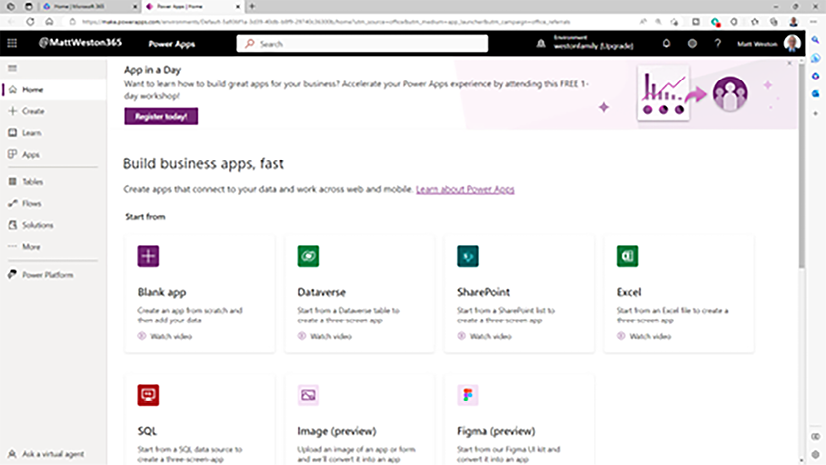Click the Figma (preview) card icon
826x465 pixels.
[x=468, y=395]
